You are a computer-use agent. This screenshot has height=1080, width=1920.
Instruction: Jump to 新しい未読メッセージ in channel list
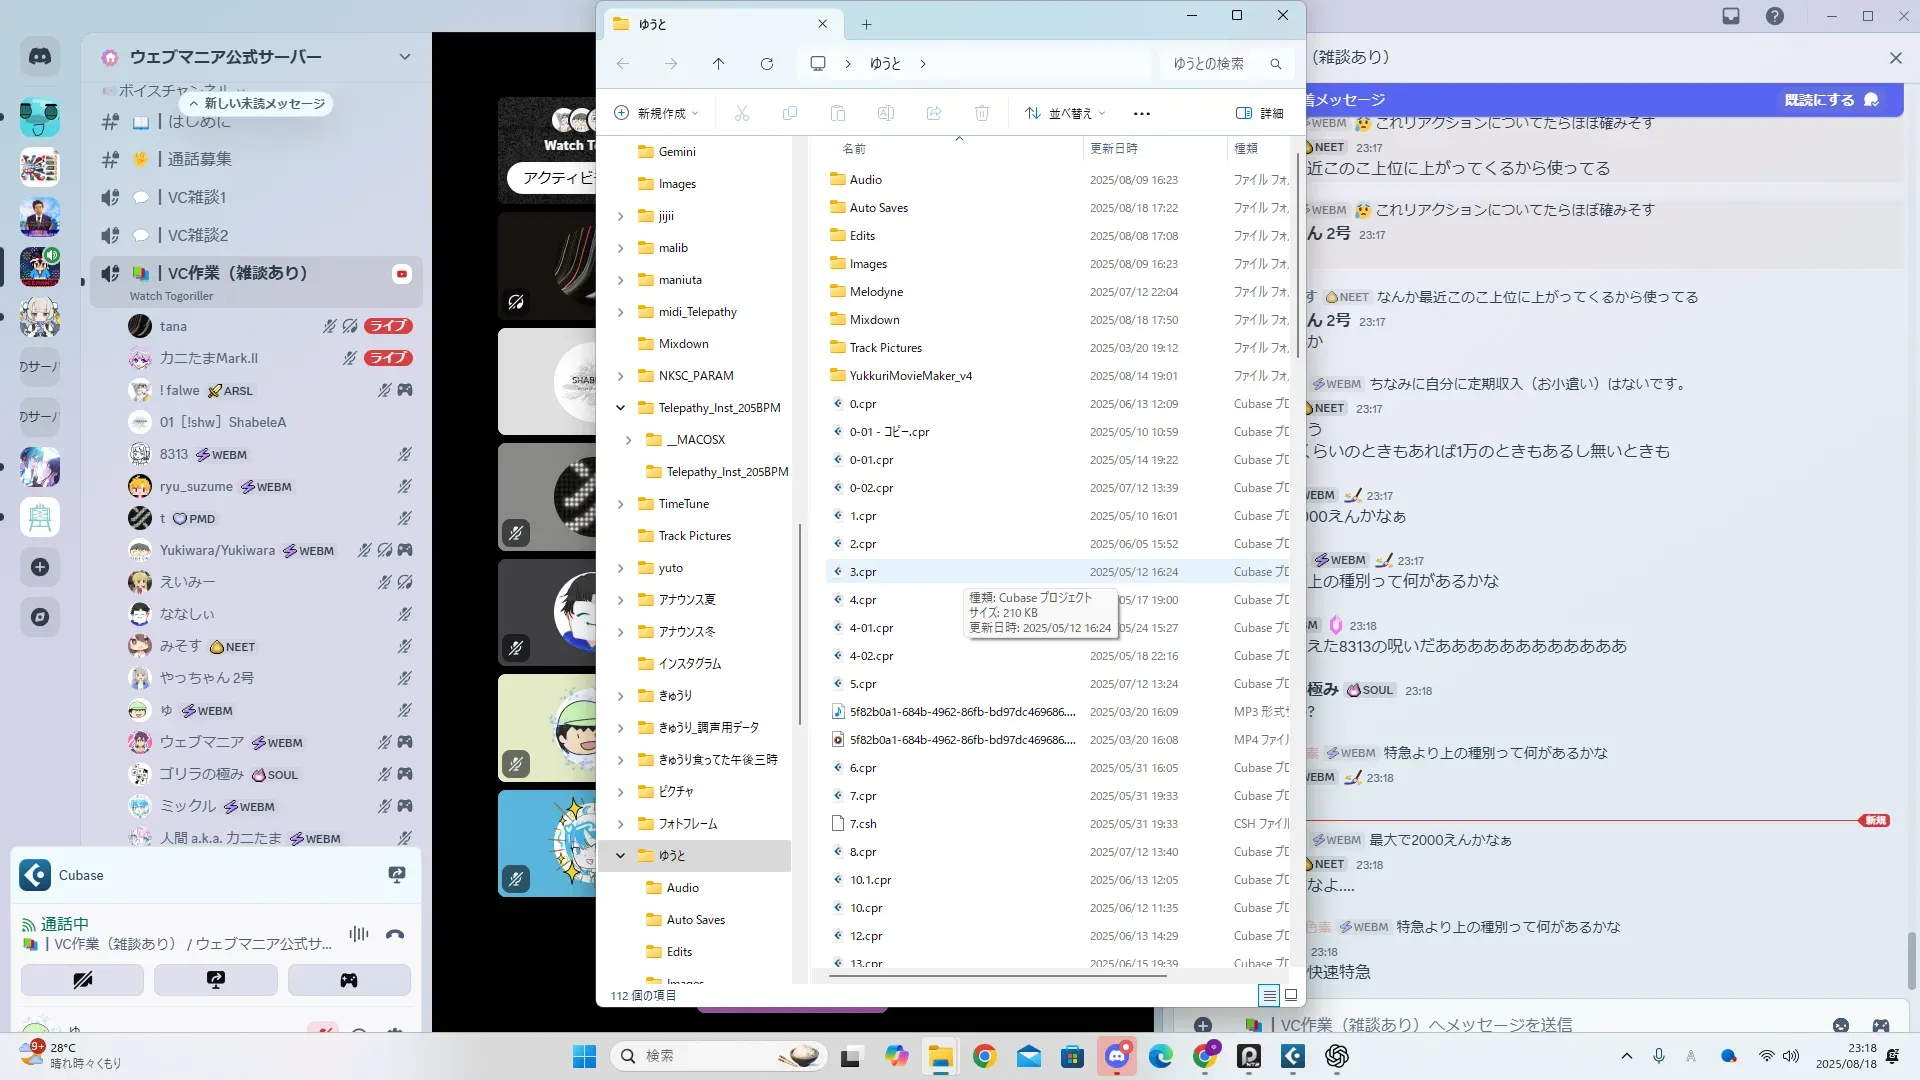257,103
